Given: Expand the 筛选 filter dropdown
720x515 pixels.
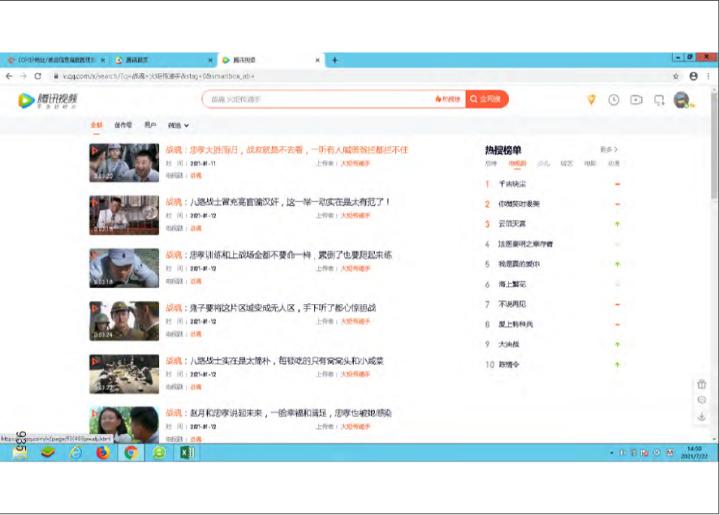Looking at the screenshot, I should tap(178, 125).
